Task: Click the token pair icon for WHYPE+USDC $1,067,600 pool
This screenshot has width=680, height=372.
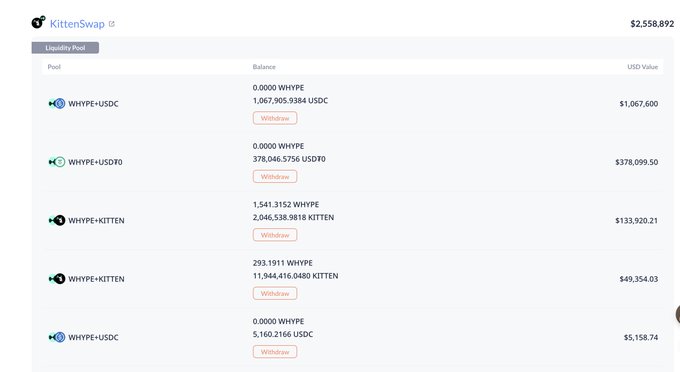Action: coord(57,104)
